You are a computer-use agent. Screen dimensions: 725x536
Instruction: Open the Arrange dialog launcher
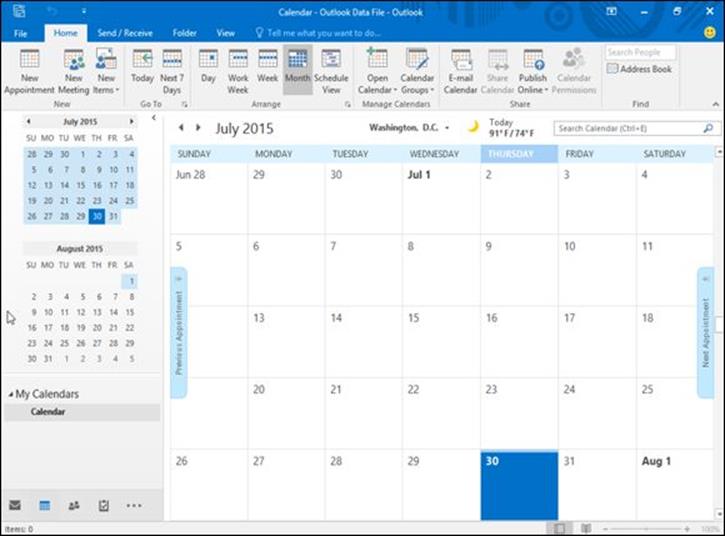point(347,105)
